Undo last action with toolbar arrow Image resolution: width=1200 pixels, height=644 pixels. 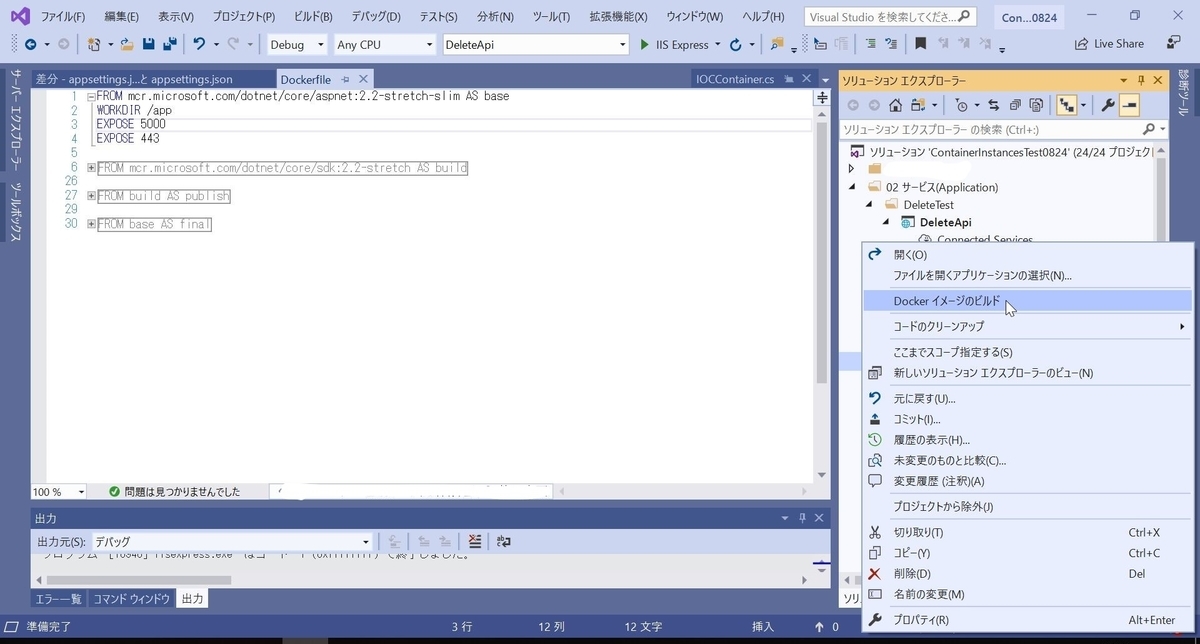[199, 44]
